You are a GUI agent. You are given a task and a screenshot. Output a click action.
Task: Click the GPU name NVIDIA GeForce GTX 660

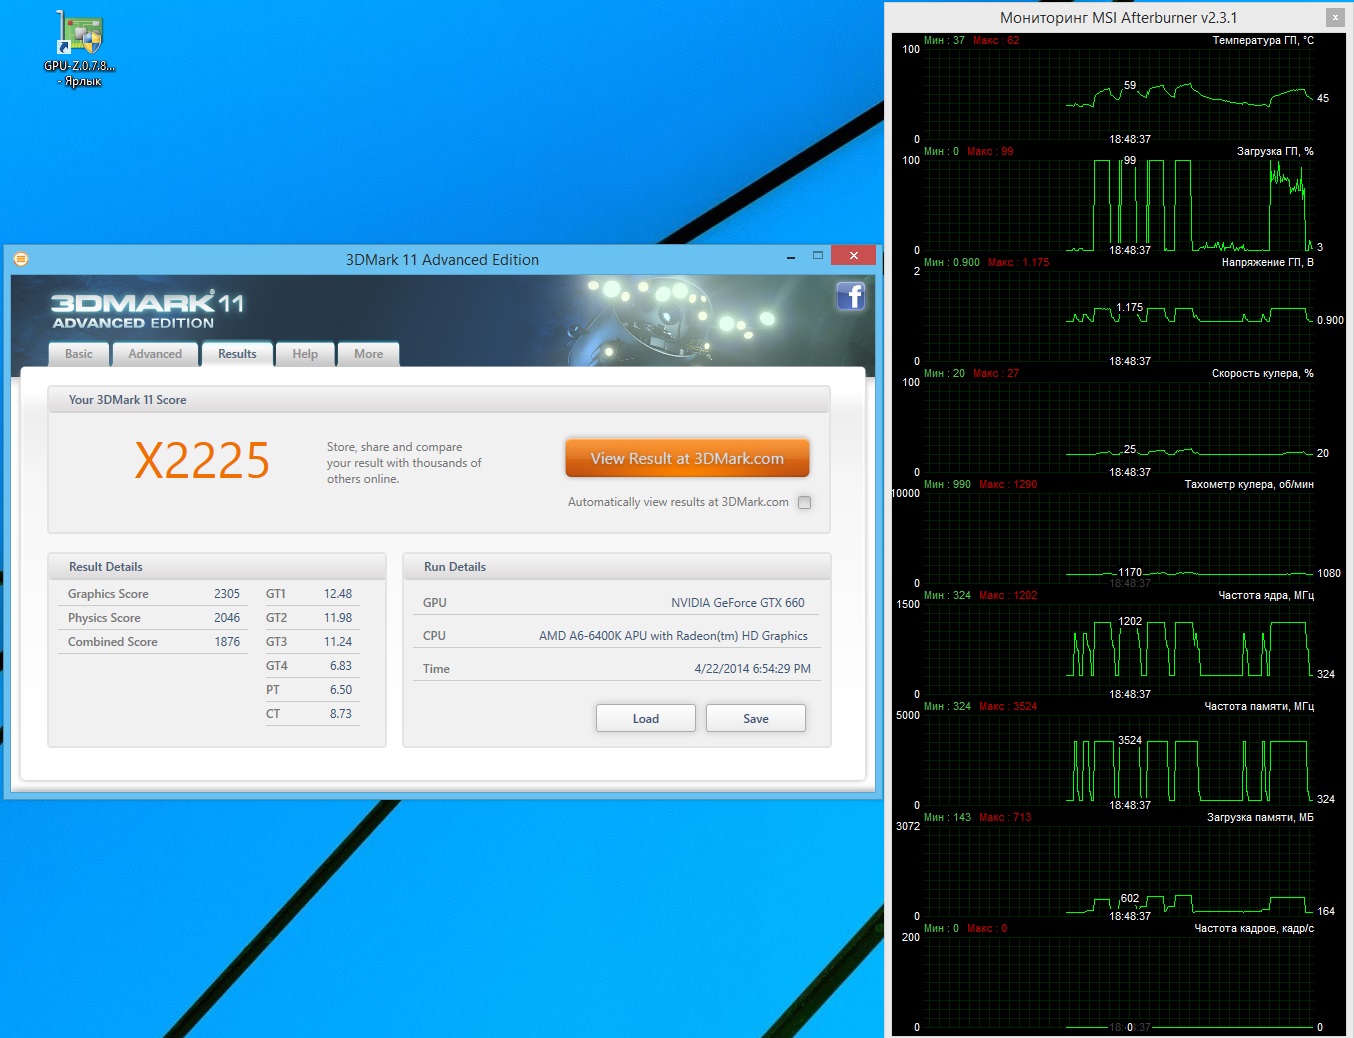coord(738,603)
